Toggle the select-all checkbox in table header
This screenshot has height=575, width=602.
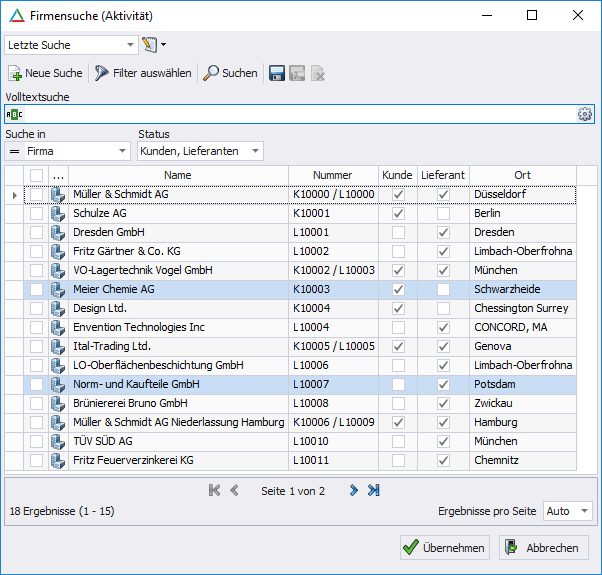click(x=37, y=175)
